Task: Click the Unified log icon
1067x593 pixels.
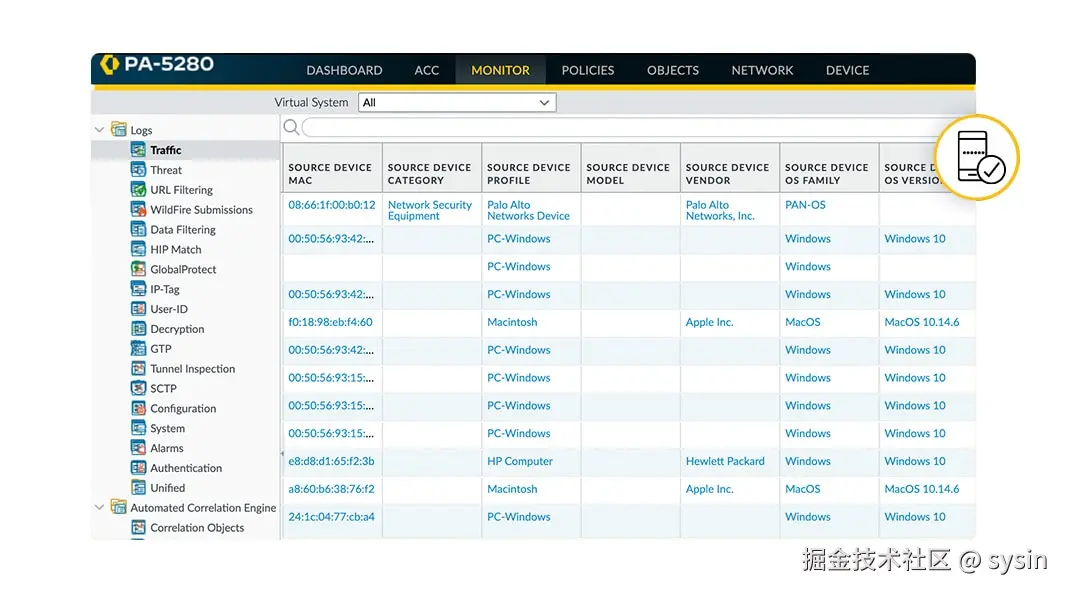Action: click(138, 487)
